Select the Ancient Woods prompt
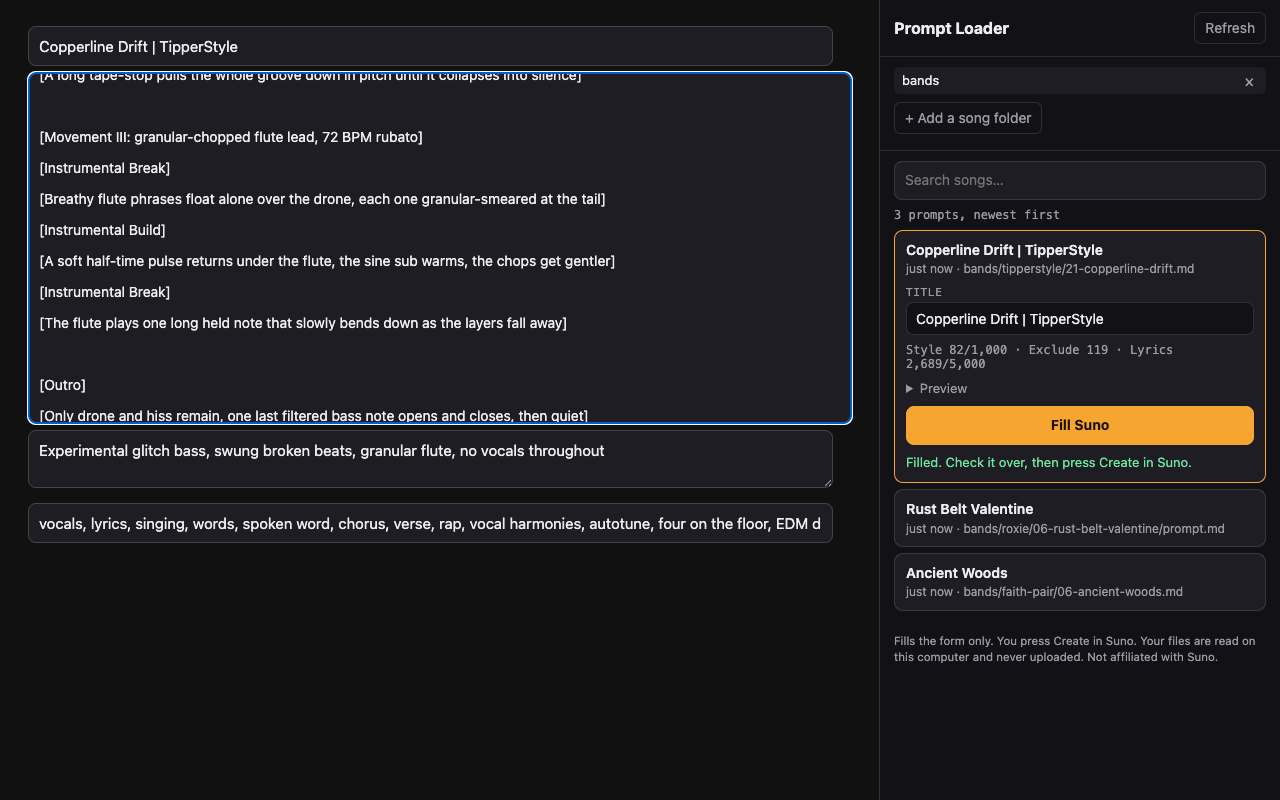1280x800 pixels. [x=1080, y=582]
